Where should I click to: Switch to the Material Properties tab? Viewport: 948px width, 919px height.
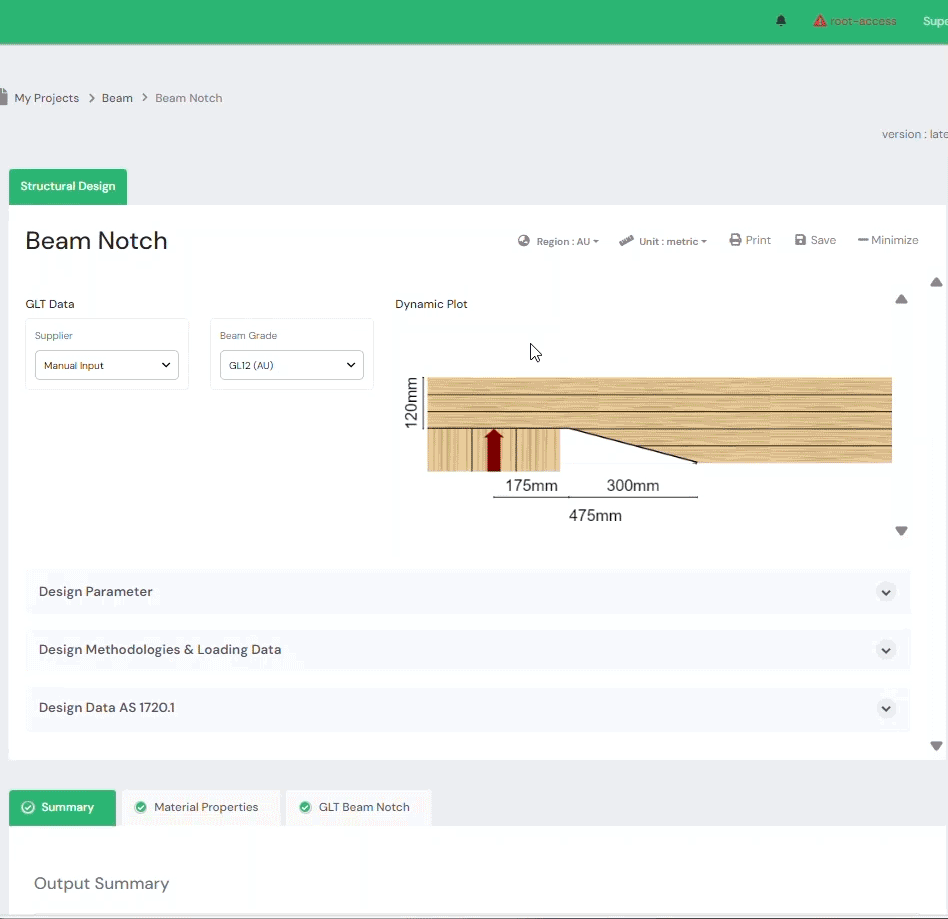[200, 807]
